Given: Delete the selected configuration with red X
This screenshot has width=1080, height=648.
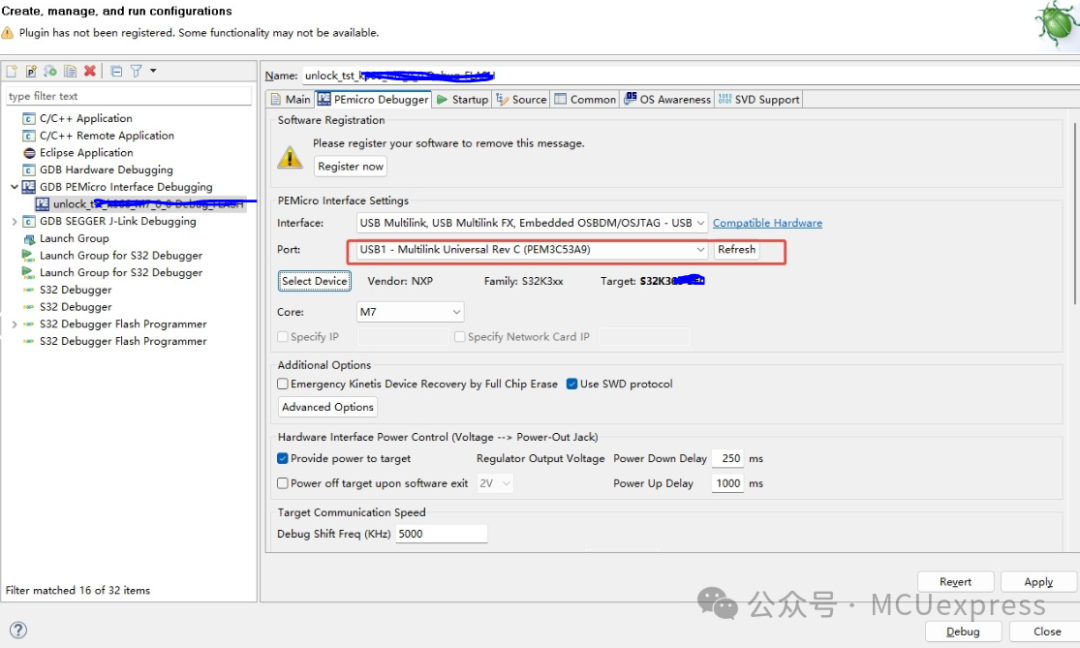Looking at the screenshot, I should (x=90, y=71).
